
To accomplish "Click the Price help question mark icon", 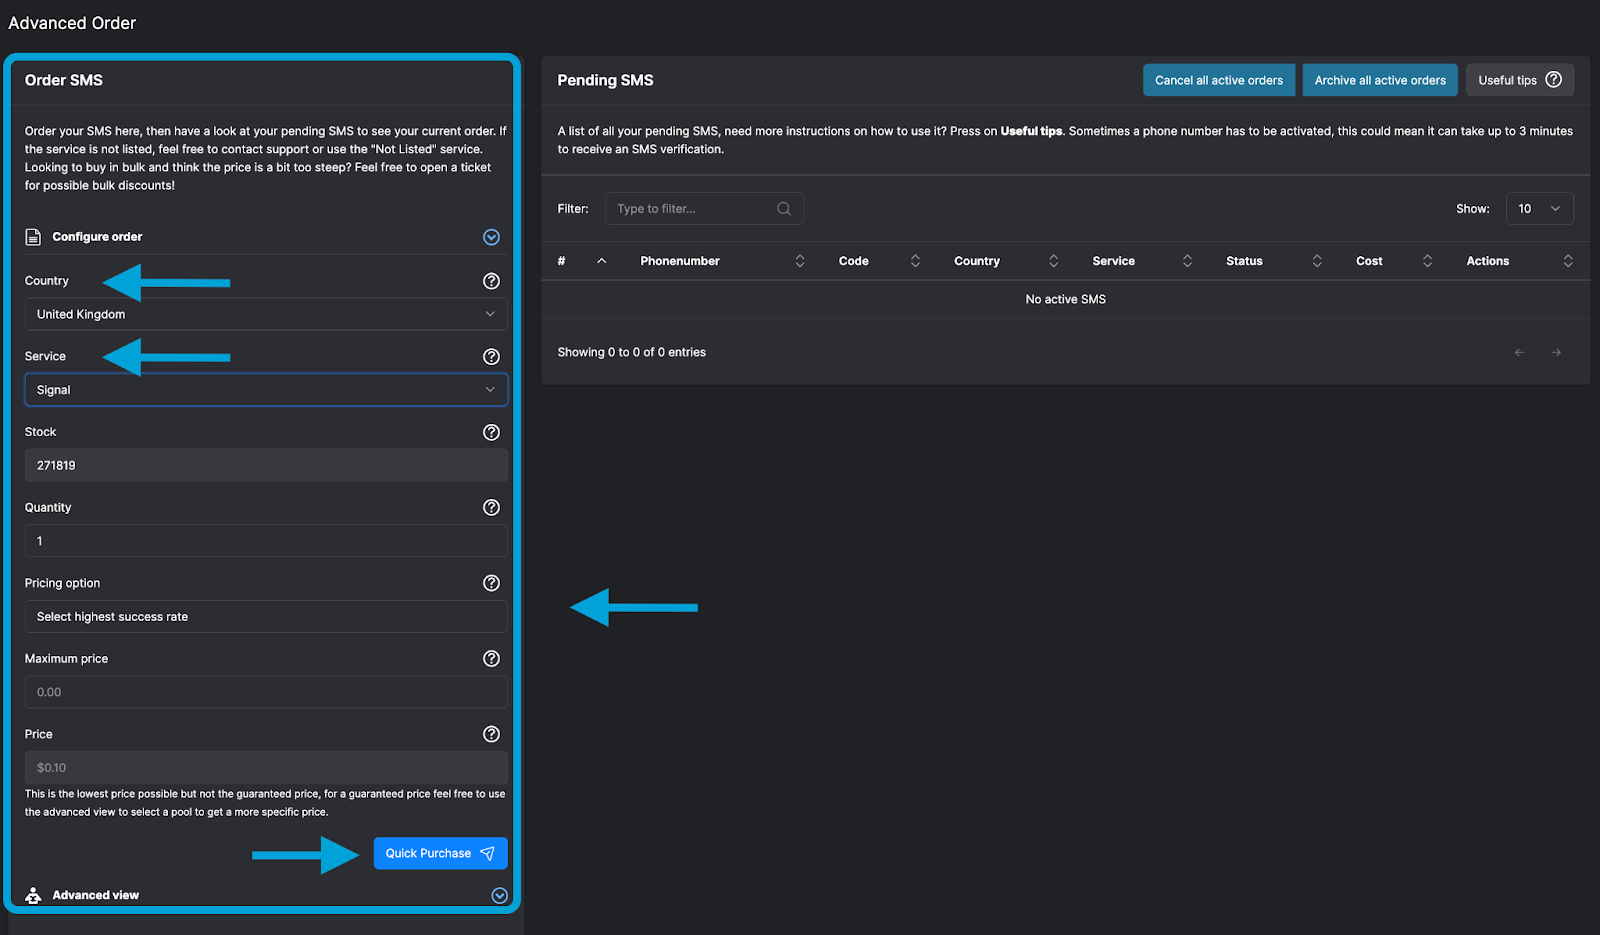I will pyautogui.click(x=491, y=734).
